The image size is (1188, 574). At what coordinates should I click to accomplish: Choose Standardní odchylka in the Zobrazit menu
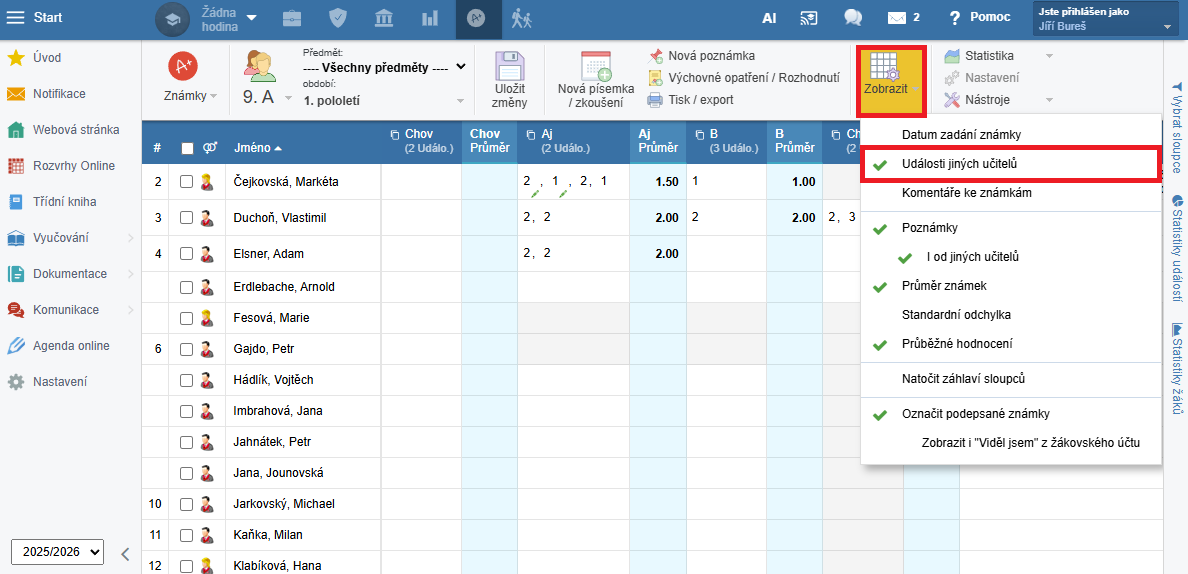[x=956, y=314]
